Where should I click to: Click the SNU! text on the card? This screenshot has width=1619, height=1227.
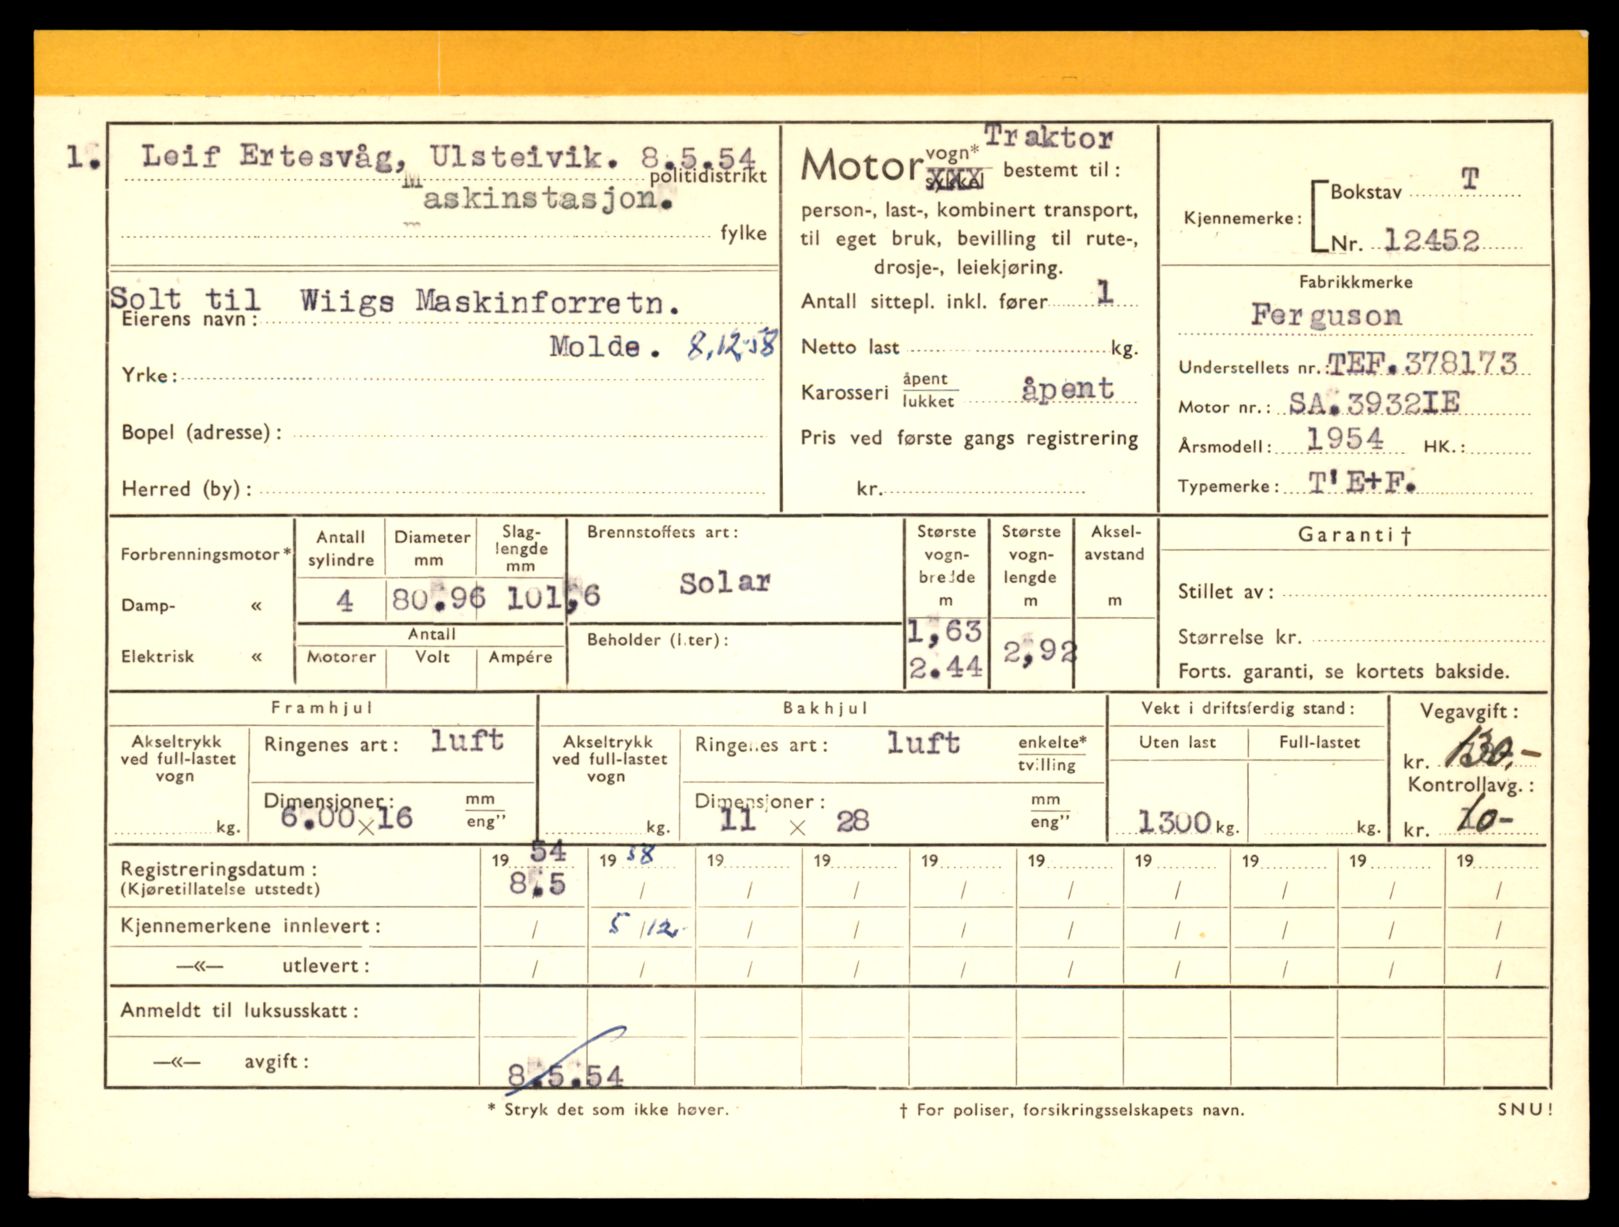[x=1525, y=1109]
